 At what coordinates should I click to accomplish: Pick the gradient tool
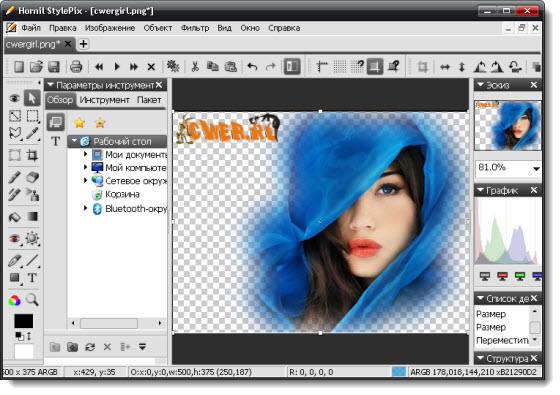(32, 217)
